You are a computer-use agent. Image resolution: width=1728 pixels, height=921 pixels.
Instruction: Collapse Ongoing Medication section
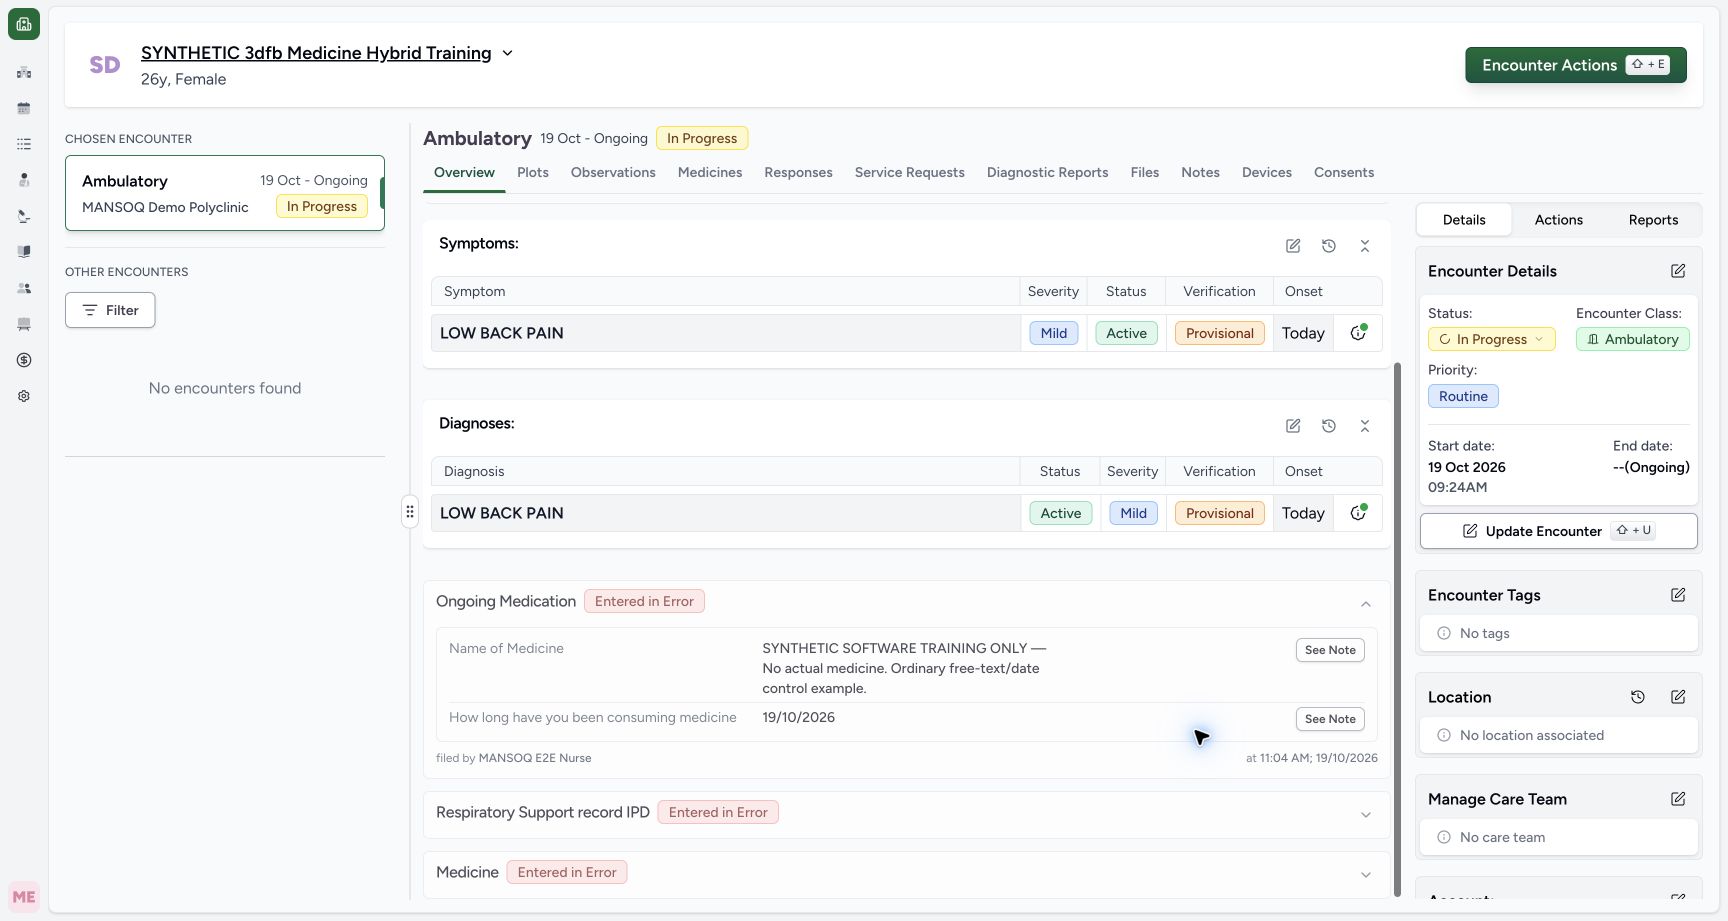click(1366, 603)
